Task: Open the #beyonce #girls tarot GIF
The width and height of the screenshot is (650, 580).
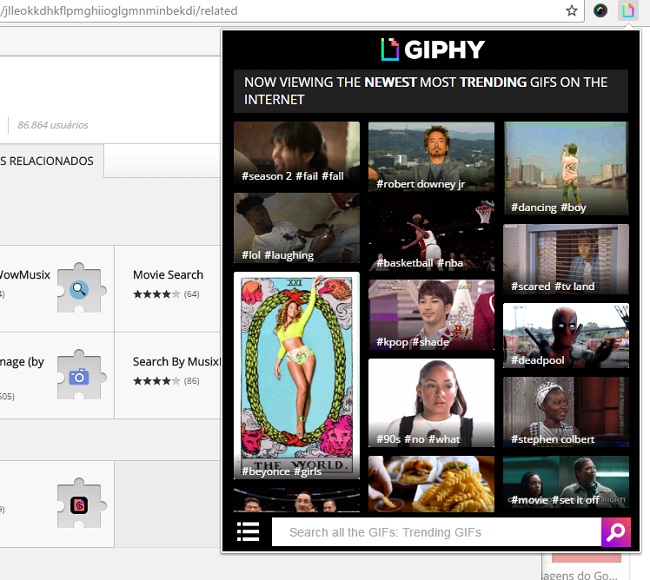Action: click(296, 376)
